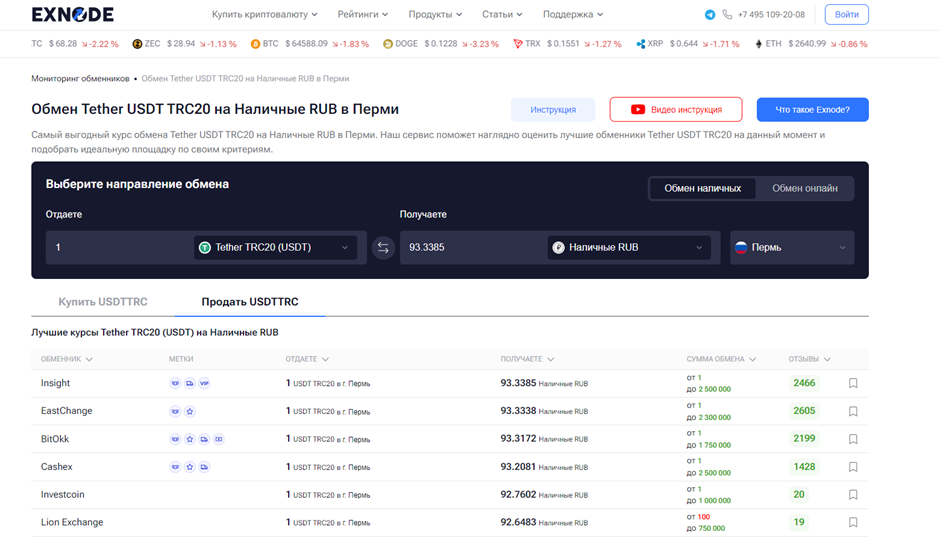Screen dimensions: 940x538
Task: Sort table by Обменник column
Action: [67, 359]
